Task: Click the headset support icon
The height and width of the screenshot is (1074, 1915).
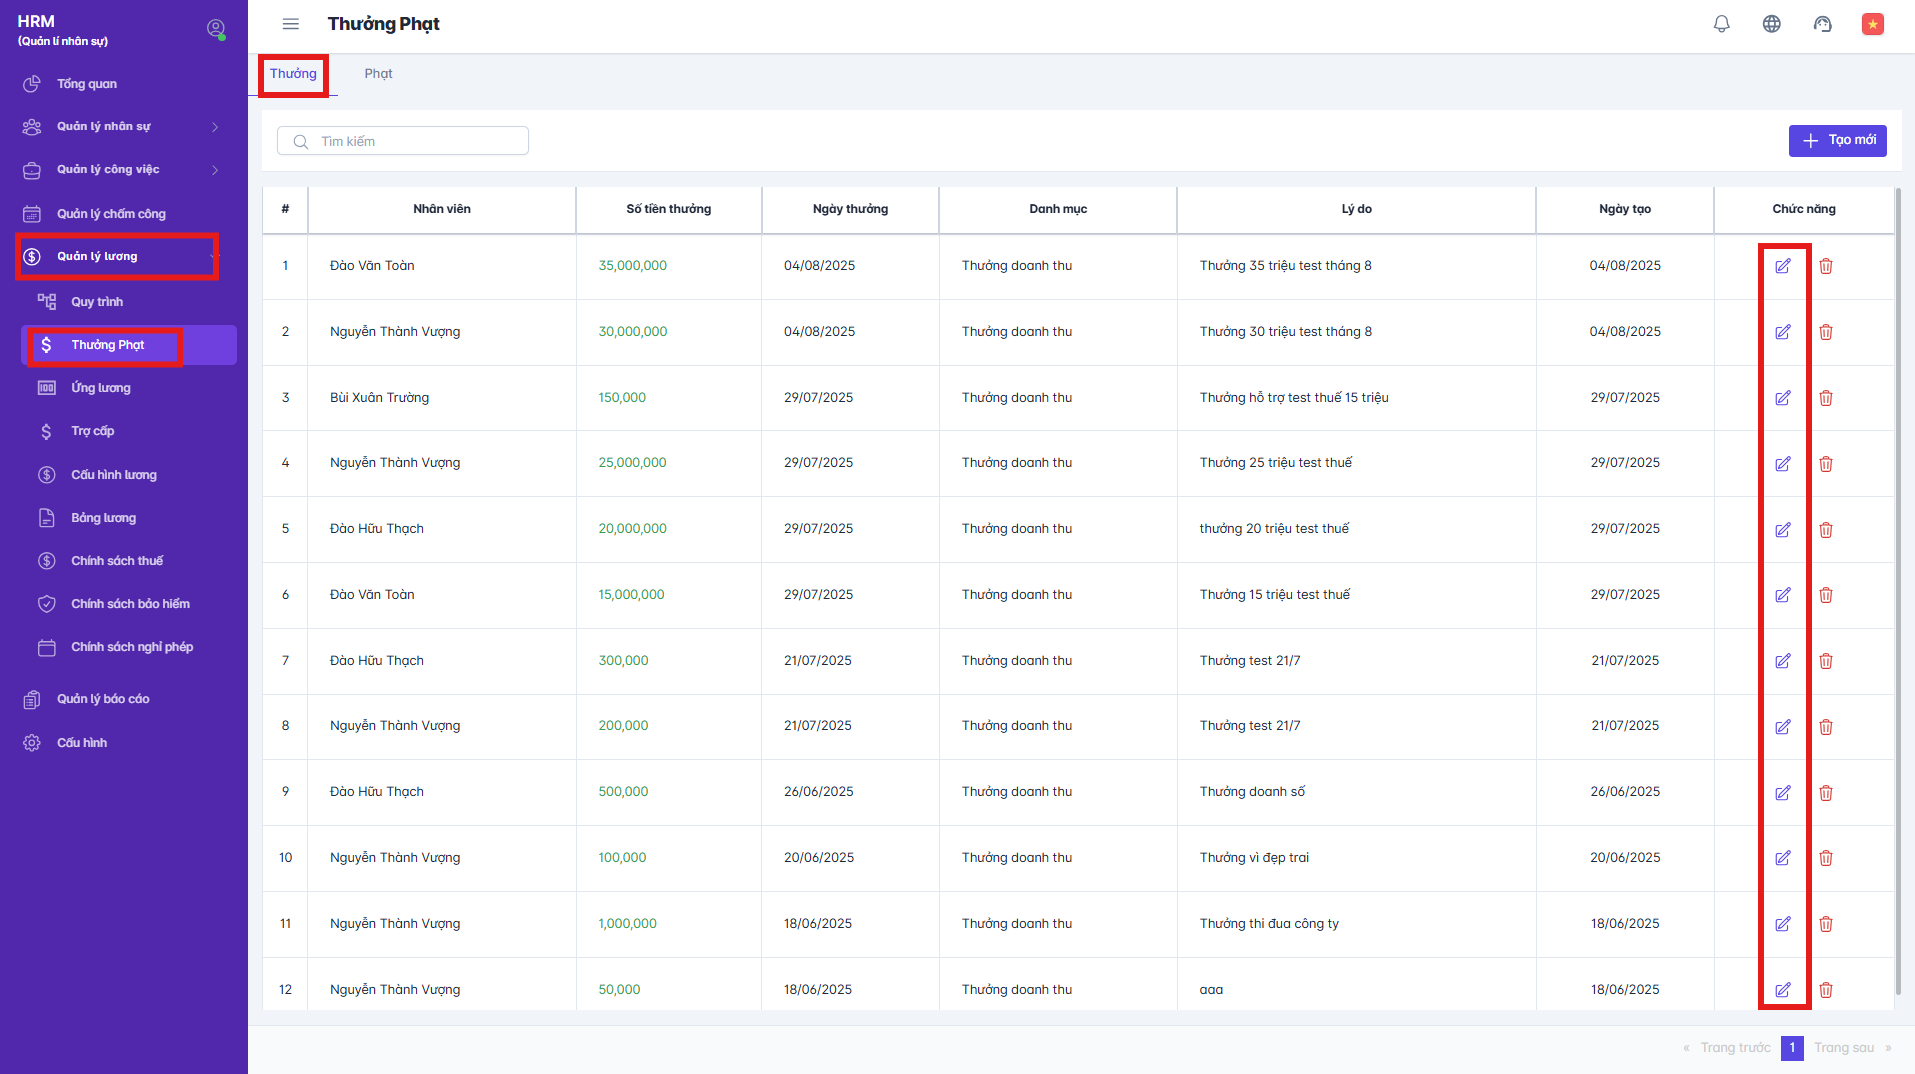Action: click(1822, 24)
